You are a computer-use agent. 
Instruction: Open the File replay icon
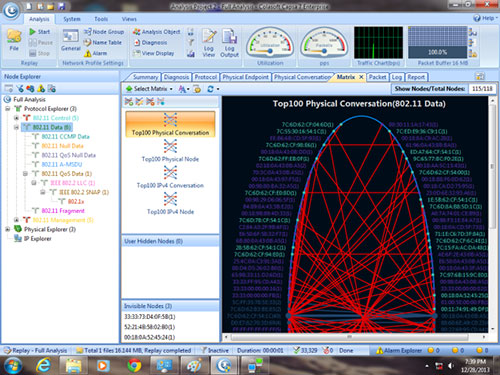pyautogui.click(x=14, y=40)
